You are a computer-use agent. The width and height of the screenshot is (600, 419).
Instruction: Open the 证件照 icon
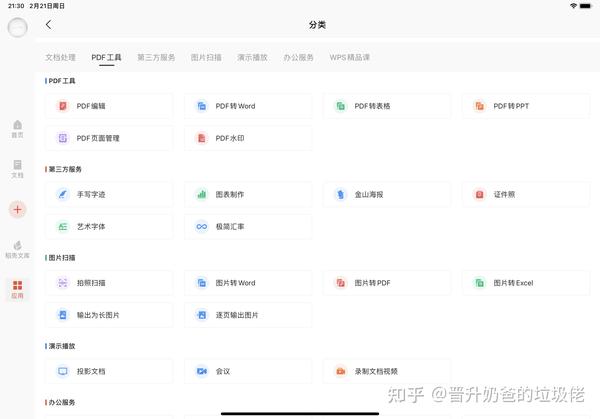tap(479, 194)
